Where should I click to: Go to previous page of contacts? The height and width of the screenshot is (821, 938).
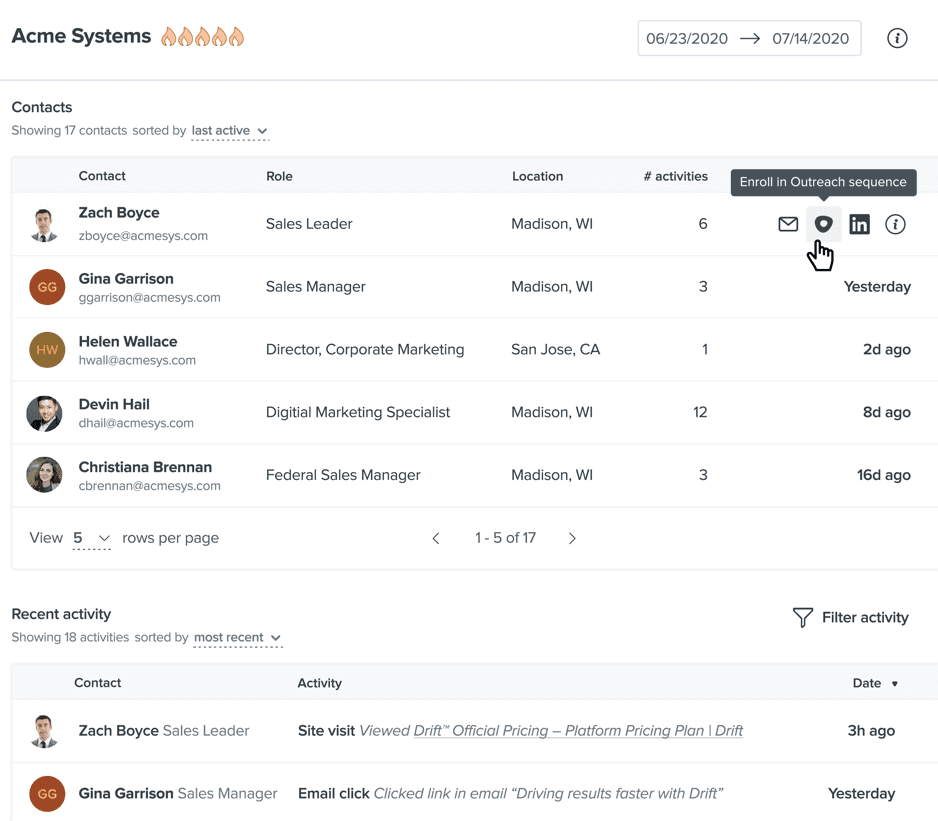point(436,538)
